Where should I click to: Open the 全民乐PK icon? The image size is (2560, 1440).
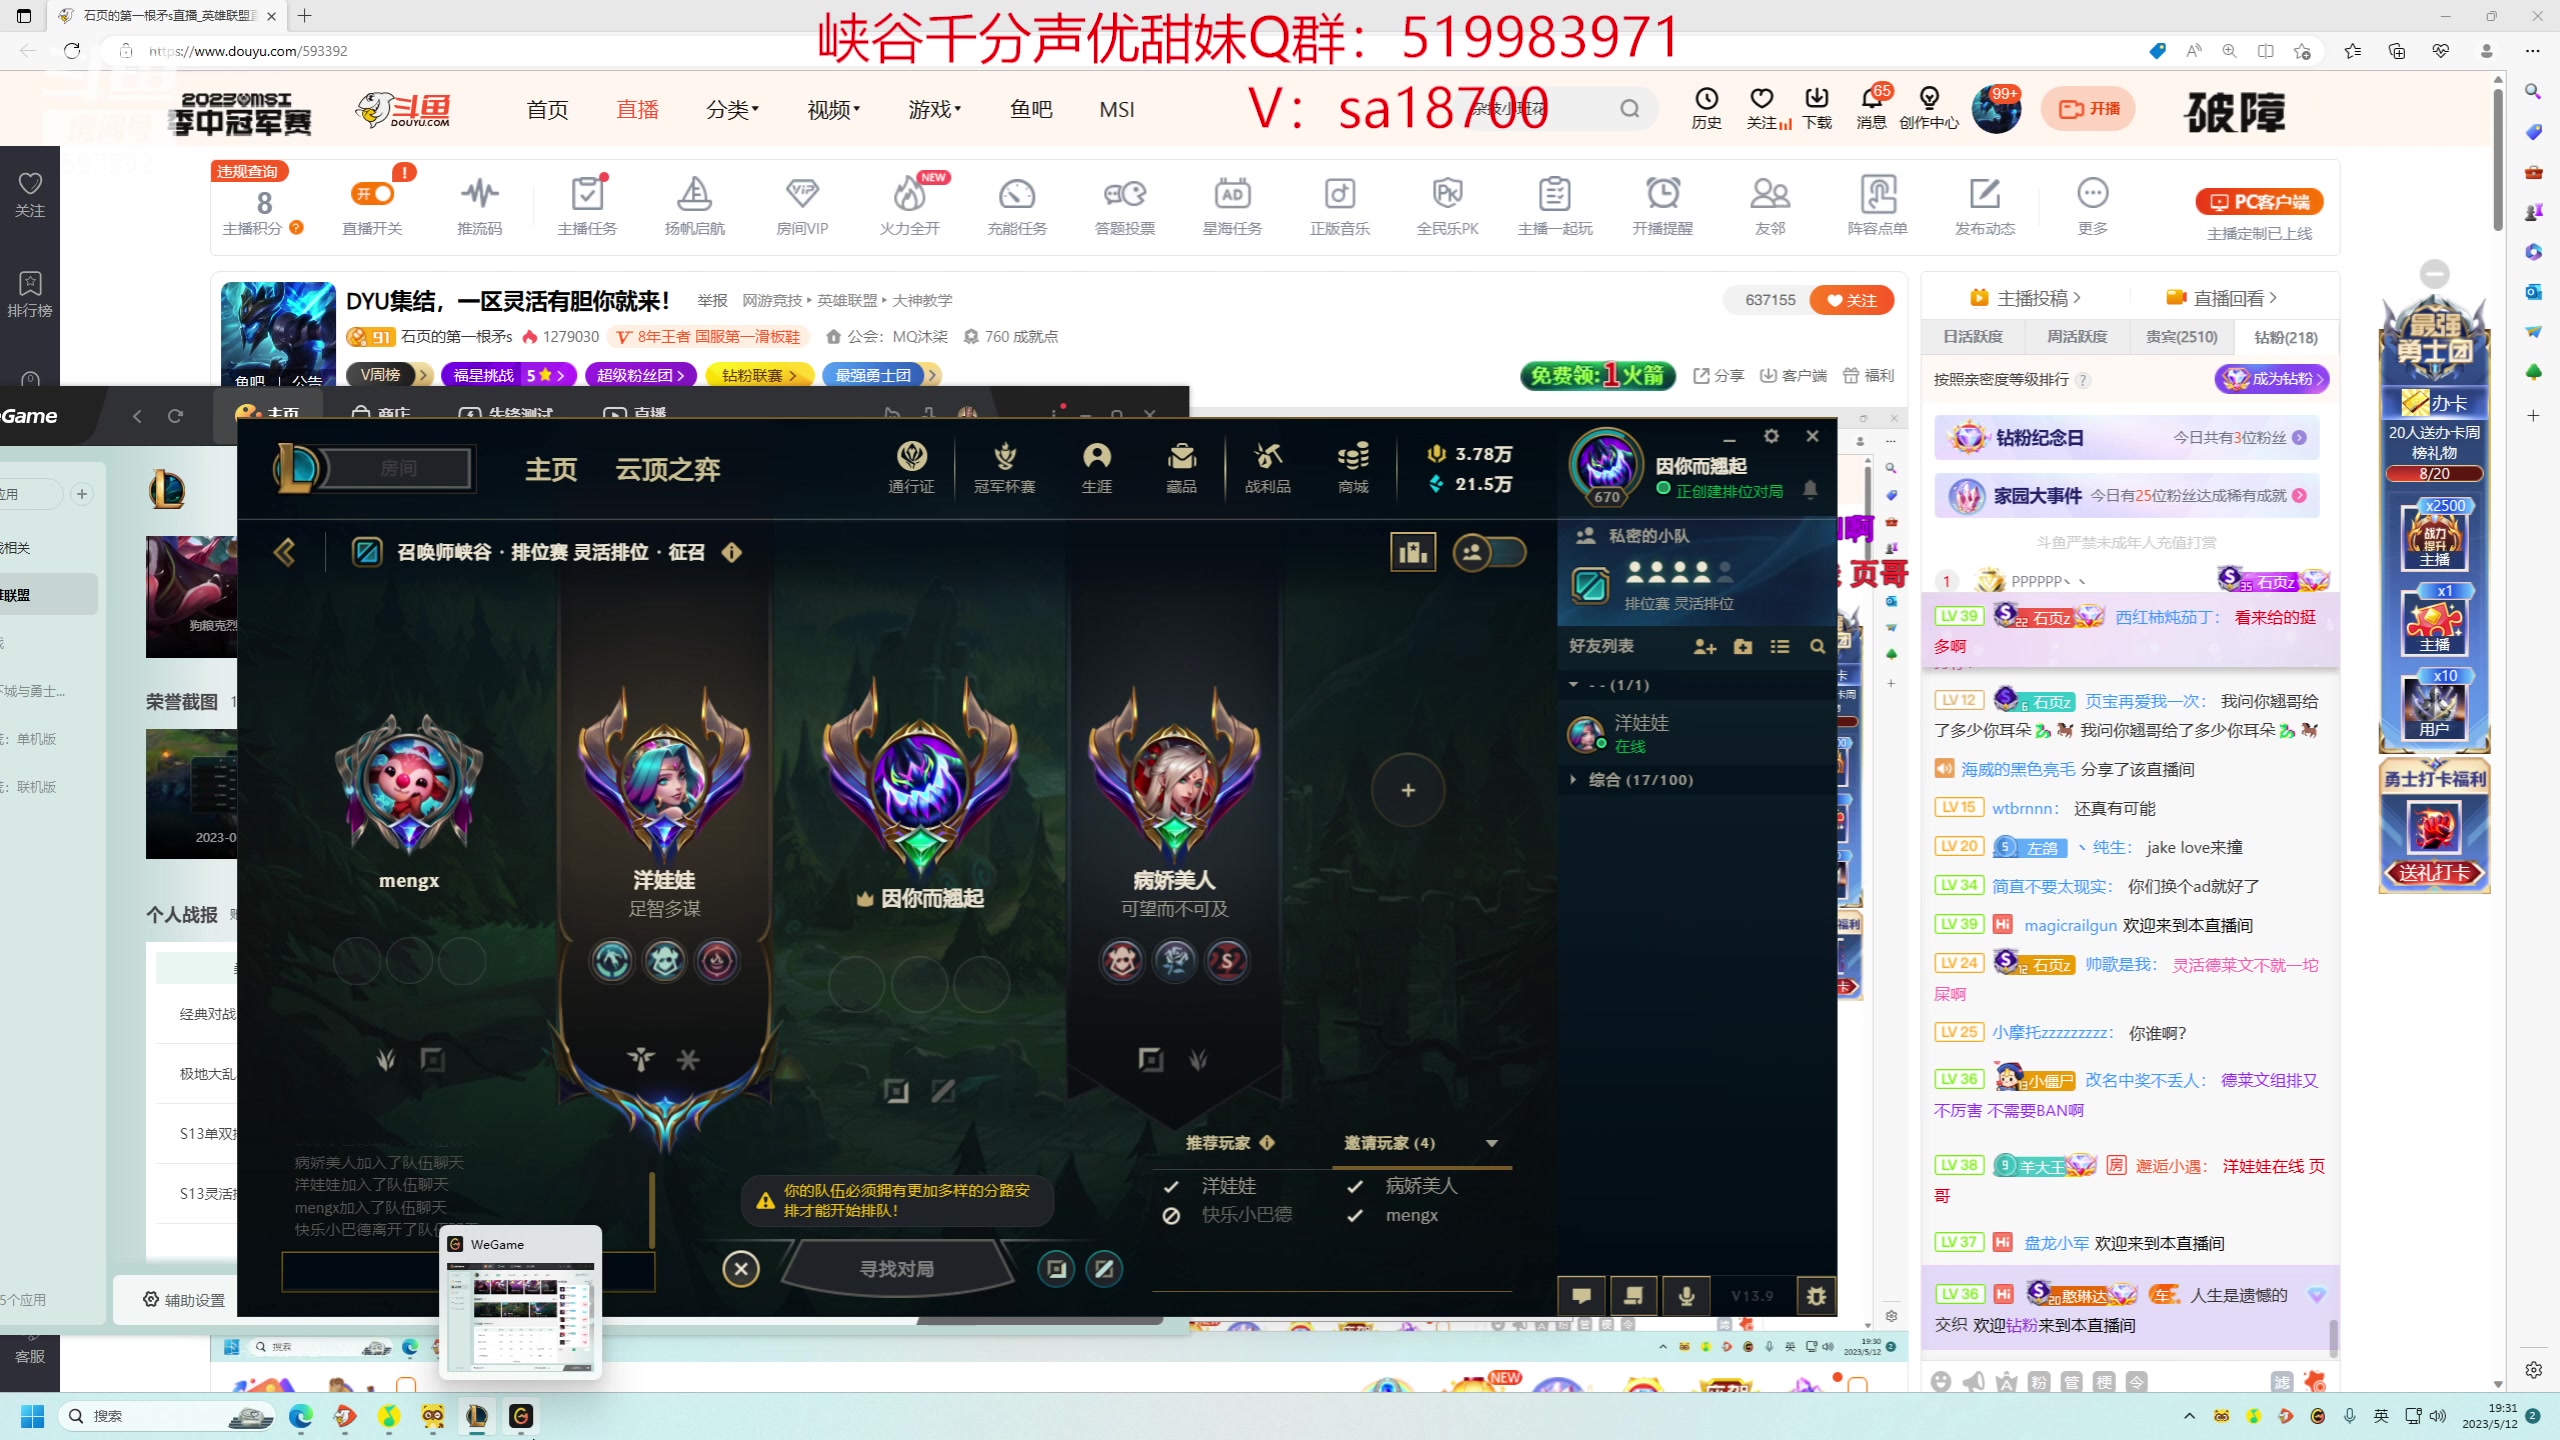tap(1447, 206)
